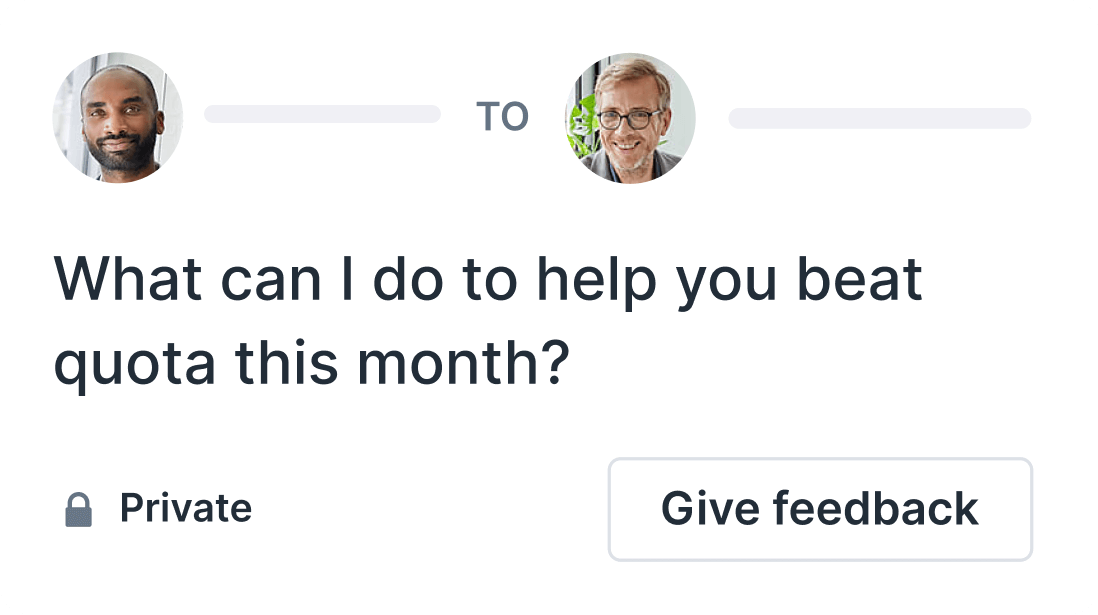Click the padlock icon beside Private
This screenshot has width=1098, height=615.
click(78, 509)
